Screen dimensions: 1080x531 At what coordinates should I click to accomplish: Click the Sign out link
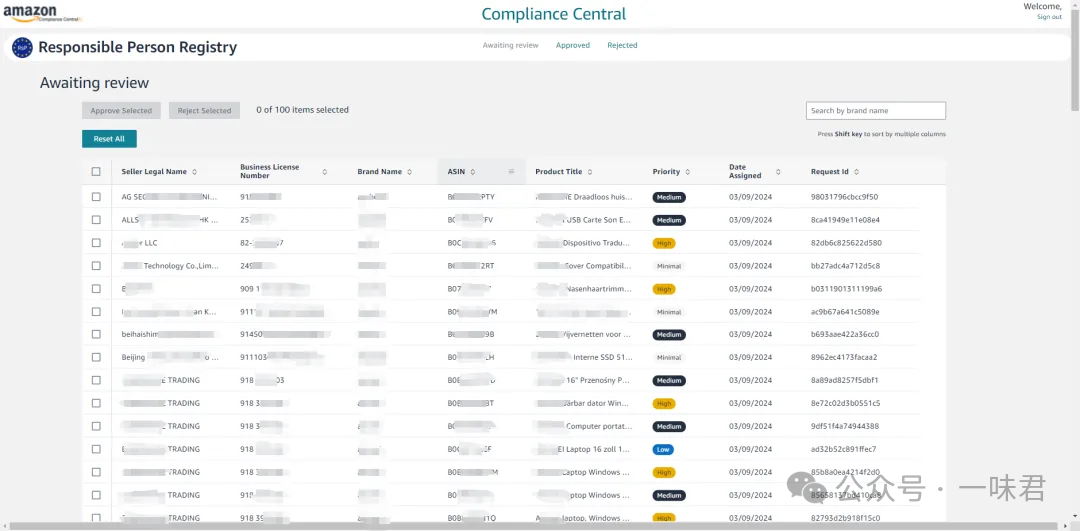pyautogui.click(x=1049, y=17)
